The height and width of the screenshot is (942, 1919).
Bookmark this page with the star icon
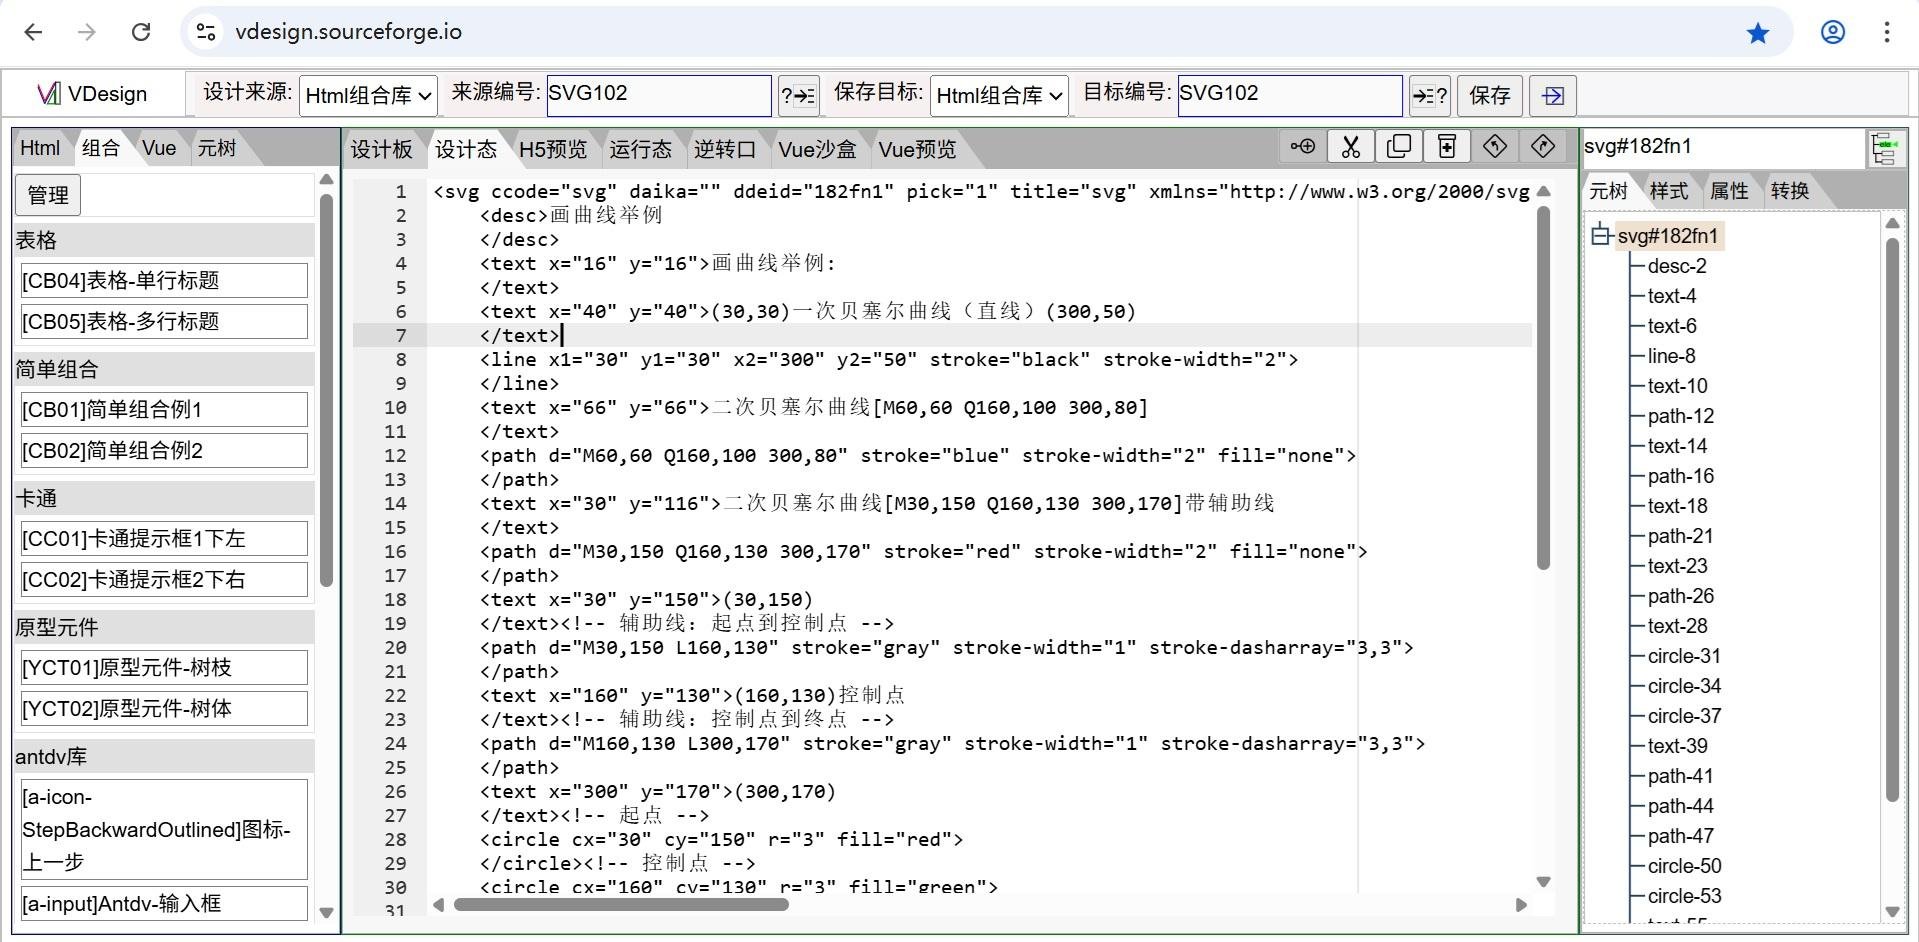point(1757,33)
